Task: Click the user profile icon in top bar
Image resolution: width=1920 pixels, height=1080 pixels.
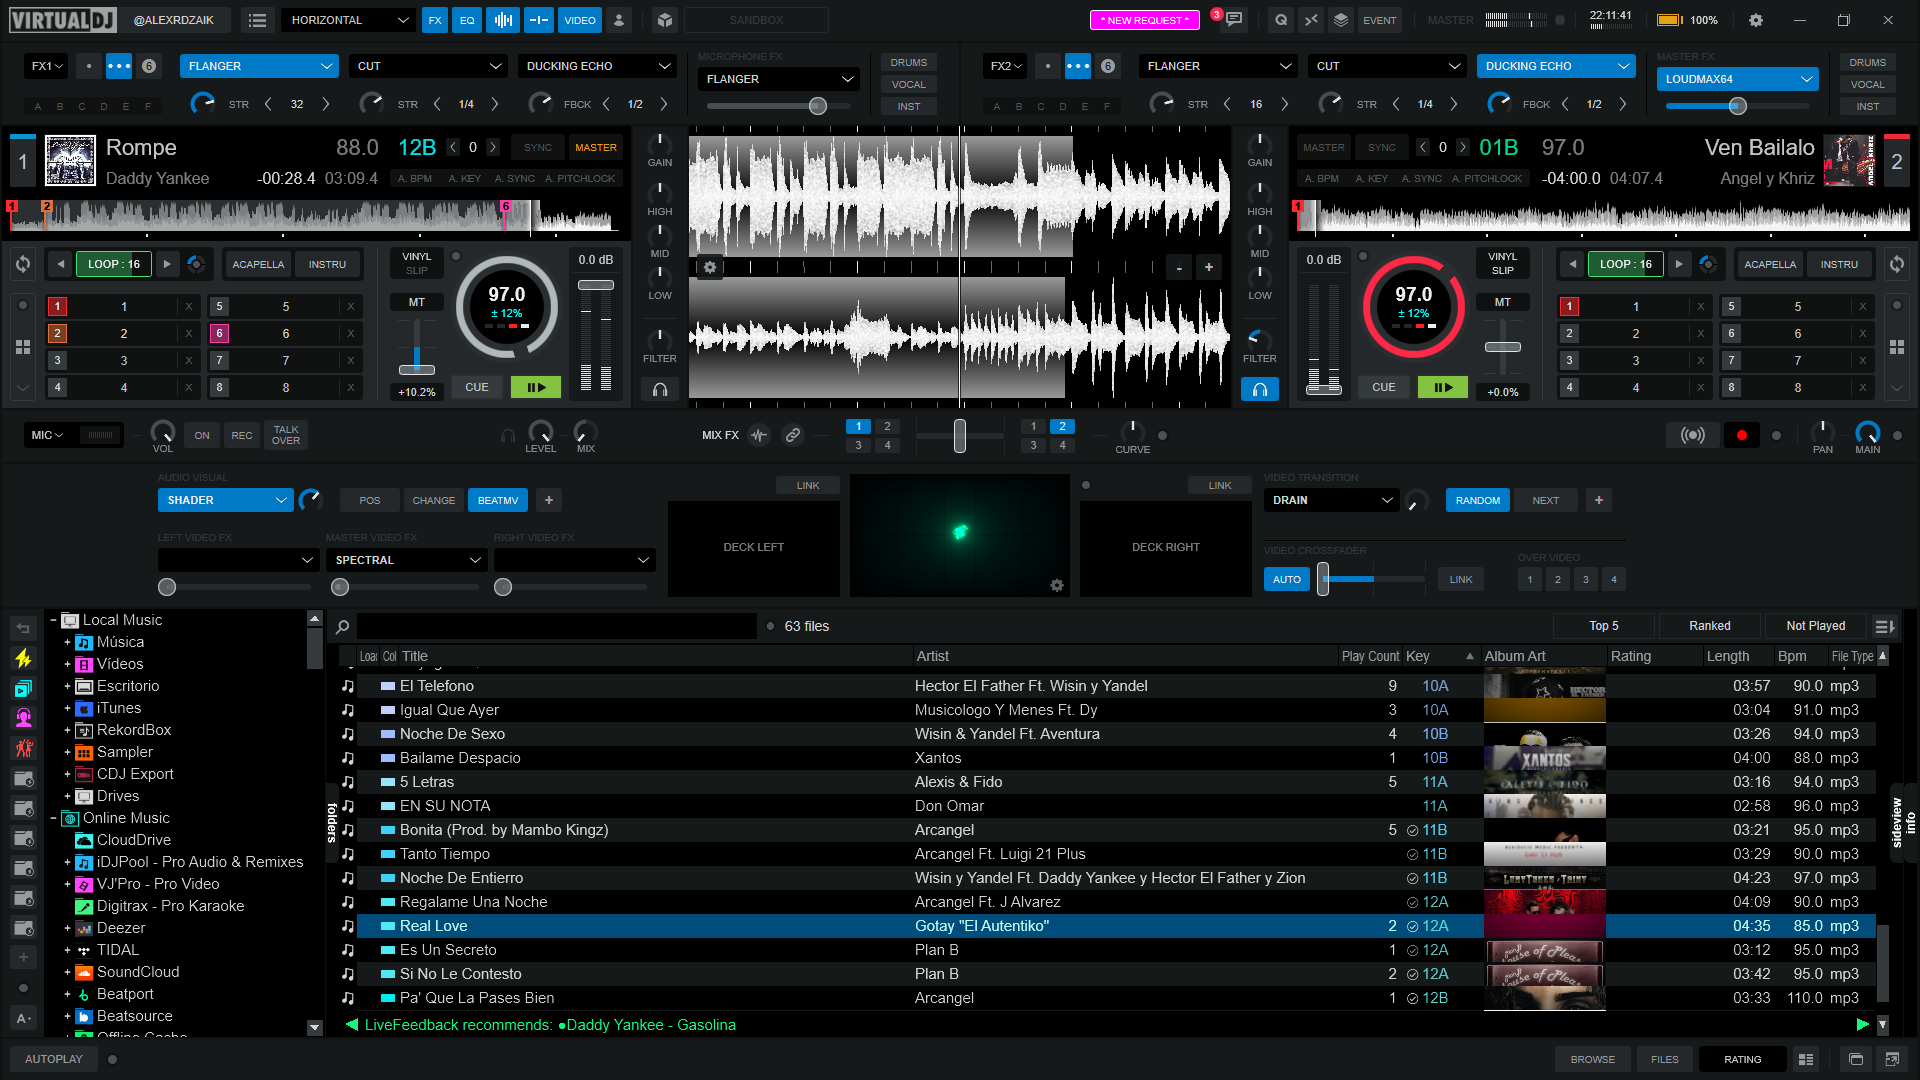Action: (x=619, y=20)
